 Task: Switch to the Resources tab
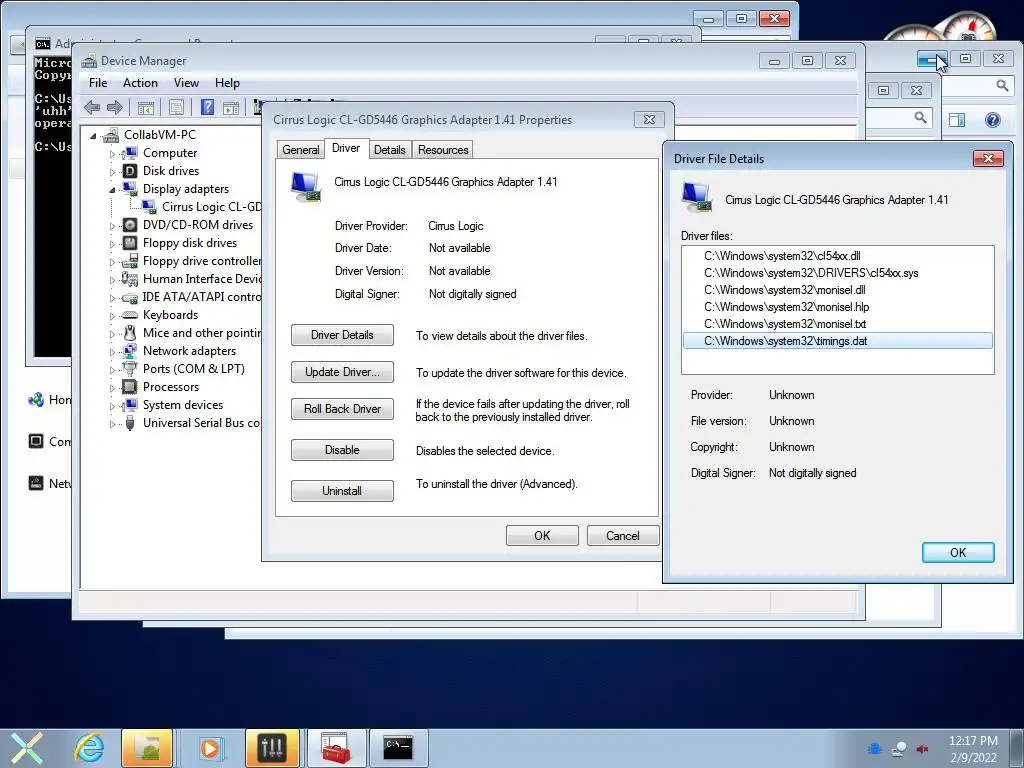(443, 150)
